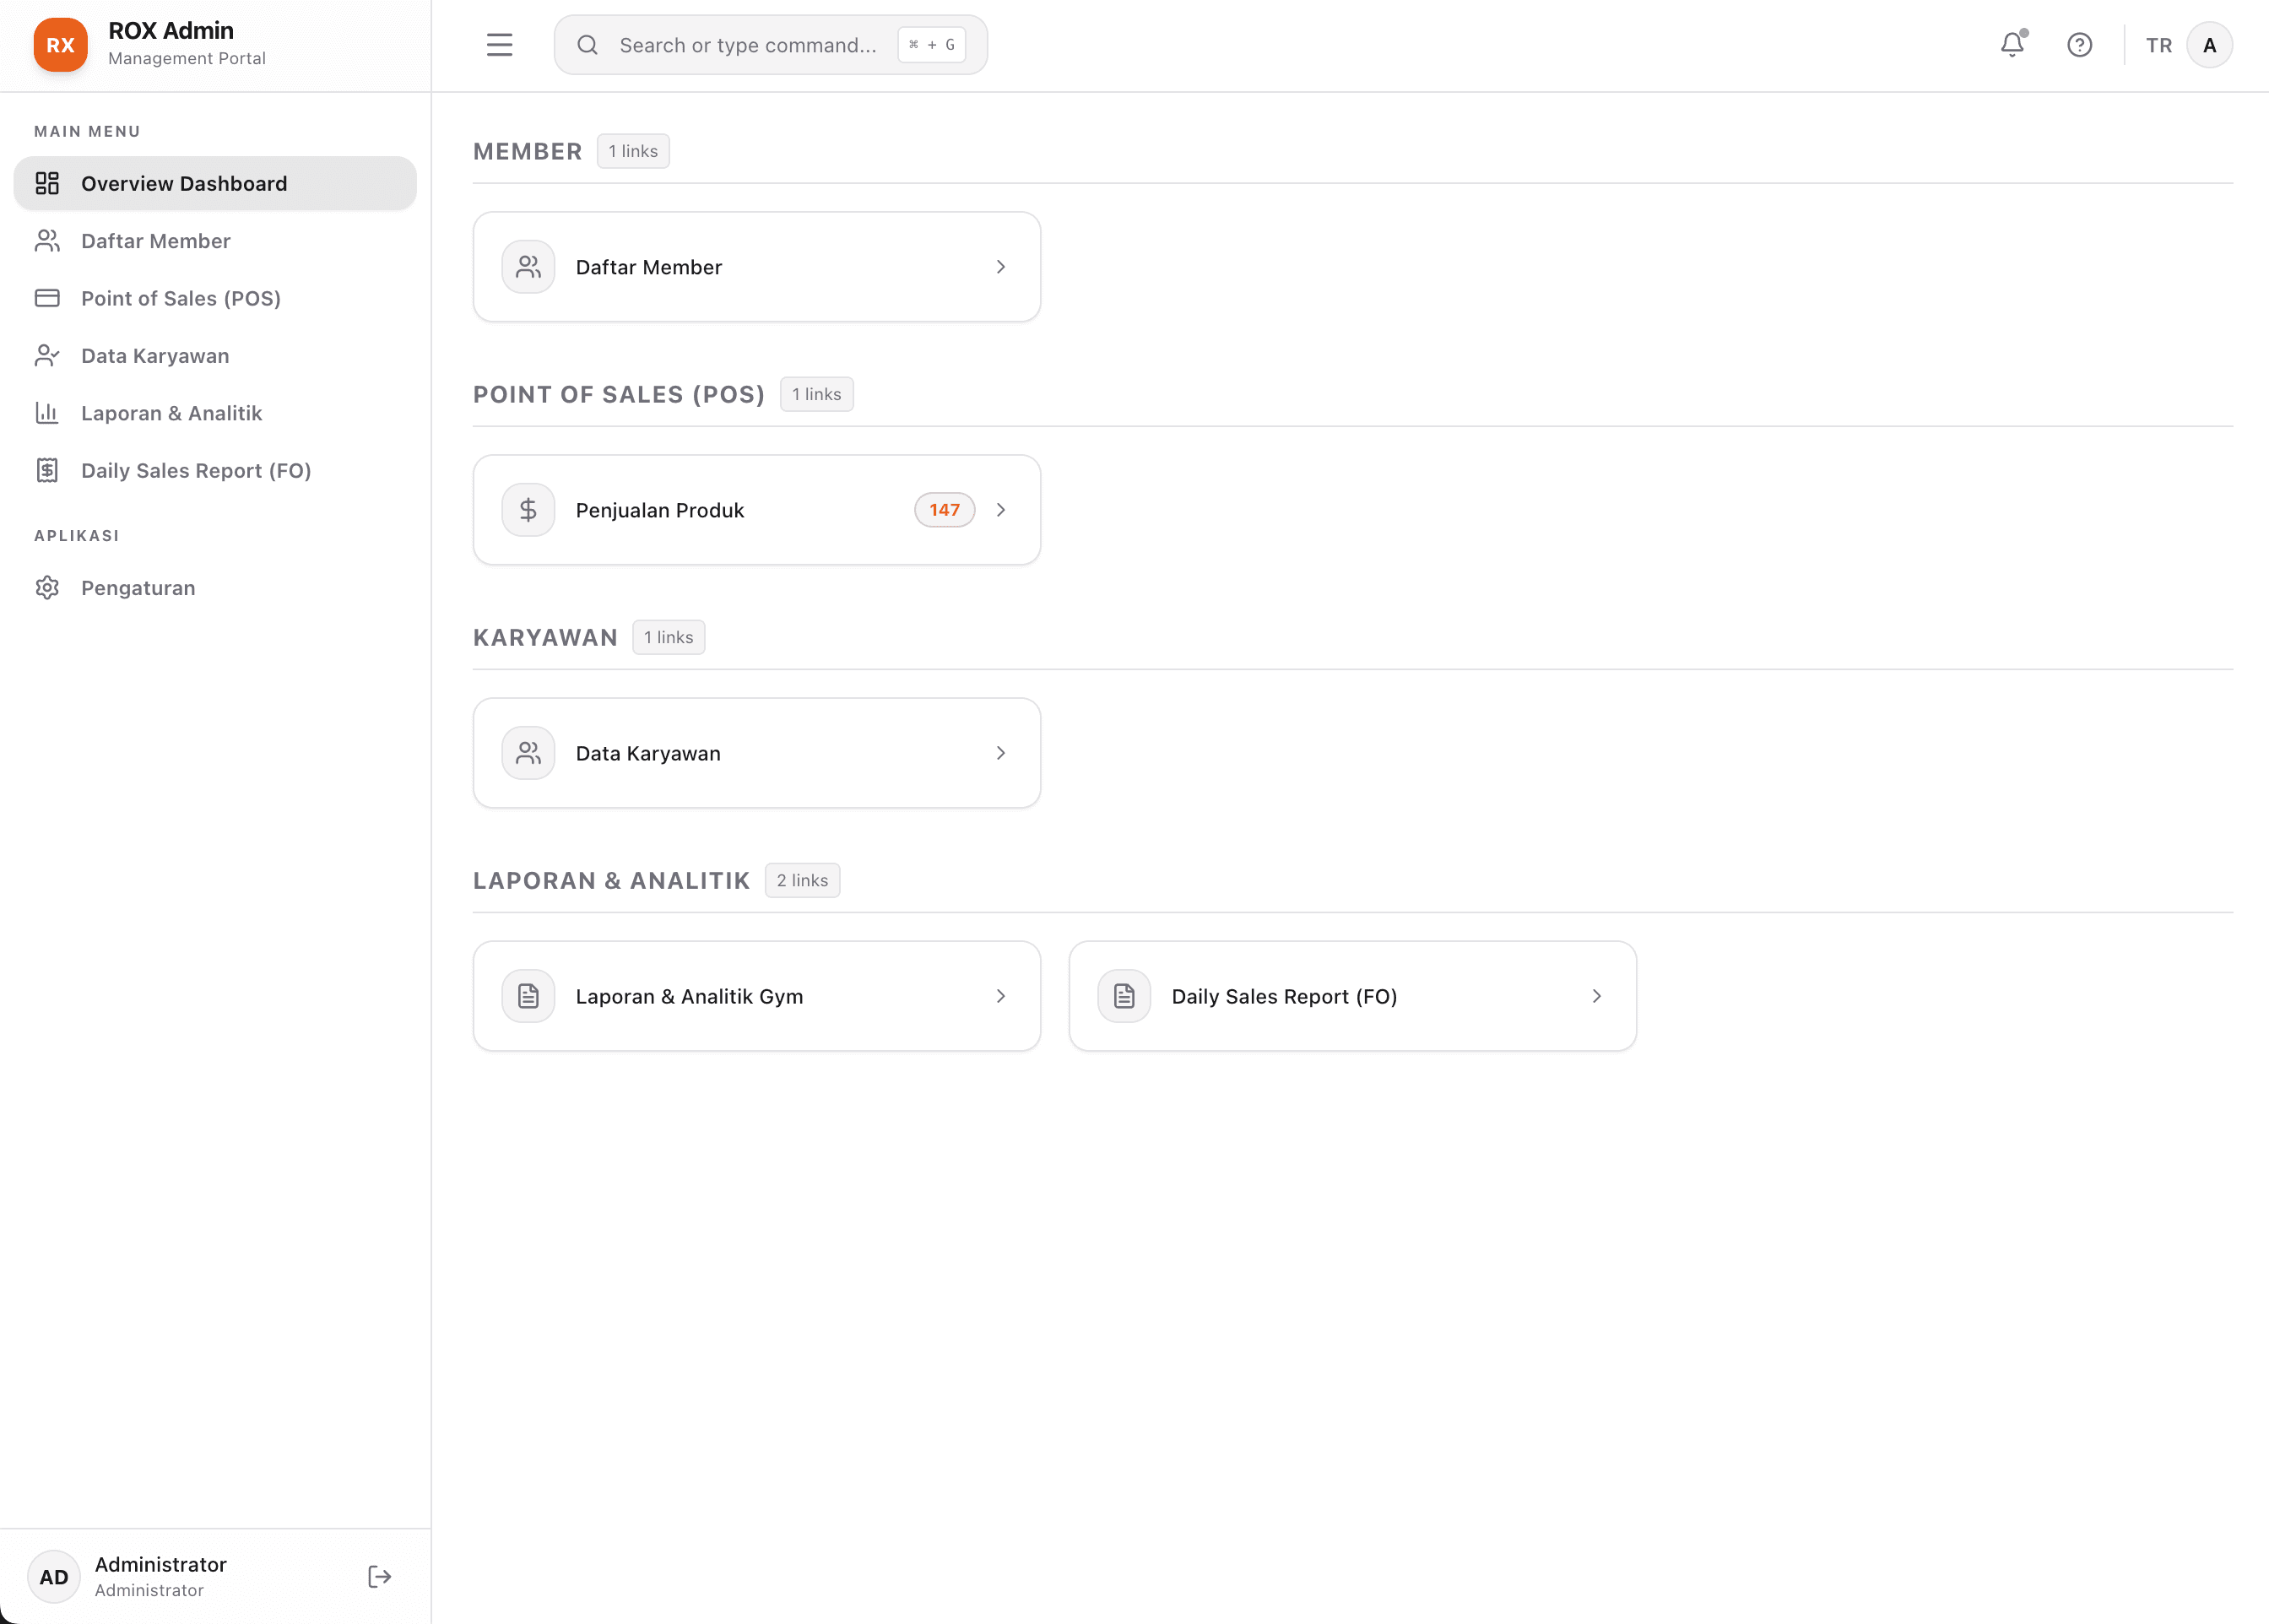
Task: Focus the Search or type command field
Action: 771,45
